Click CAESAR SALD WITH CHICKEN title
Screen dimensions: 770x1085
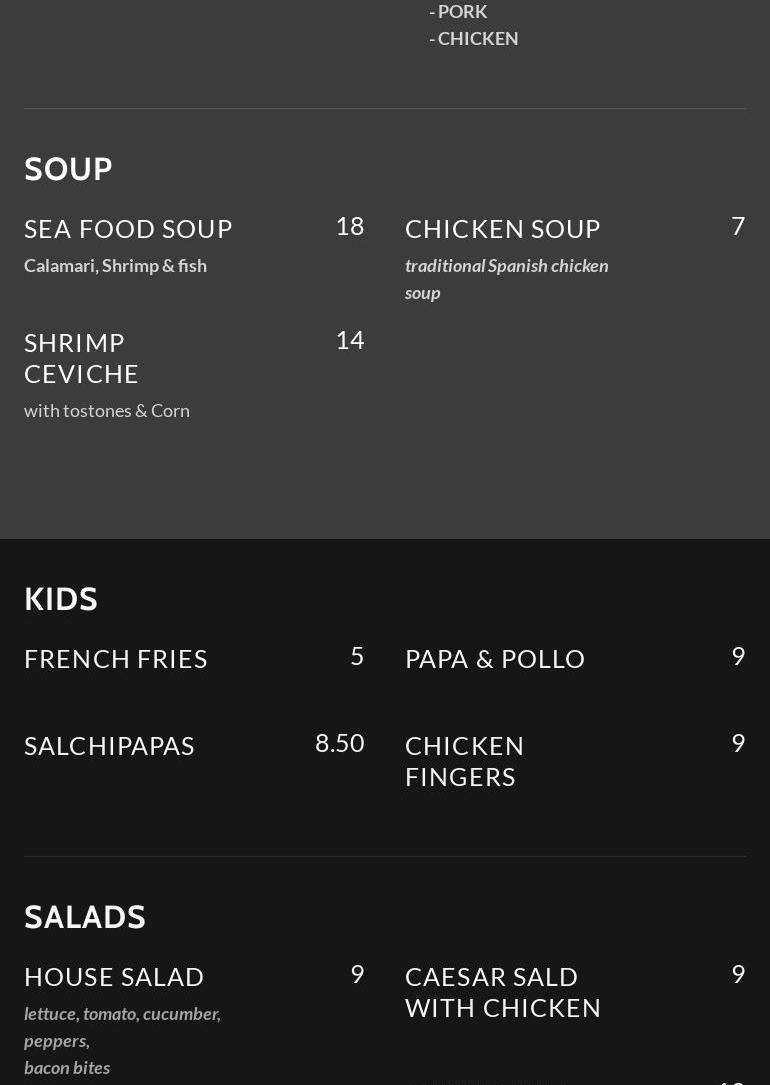pos(503,992)
